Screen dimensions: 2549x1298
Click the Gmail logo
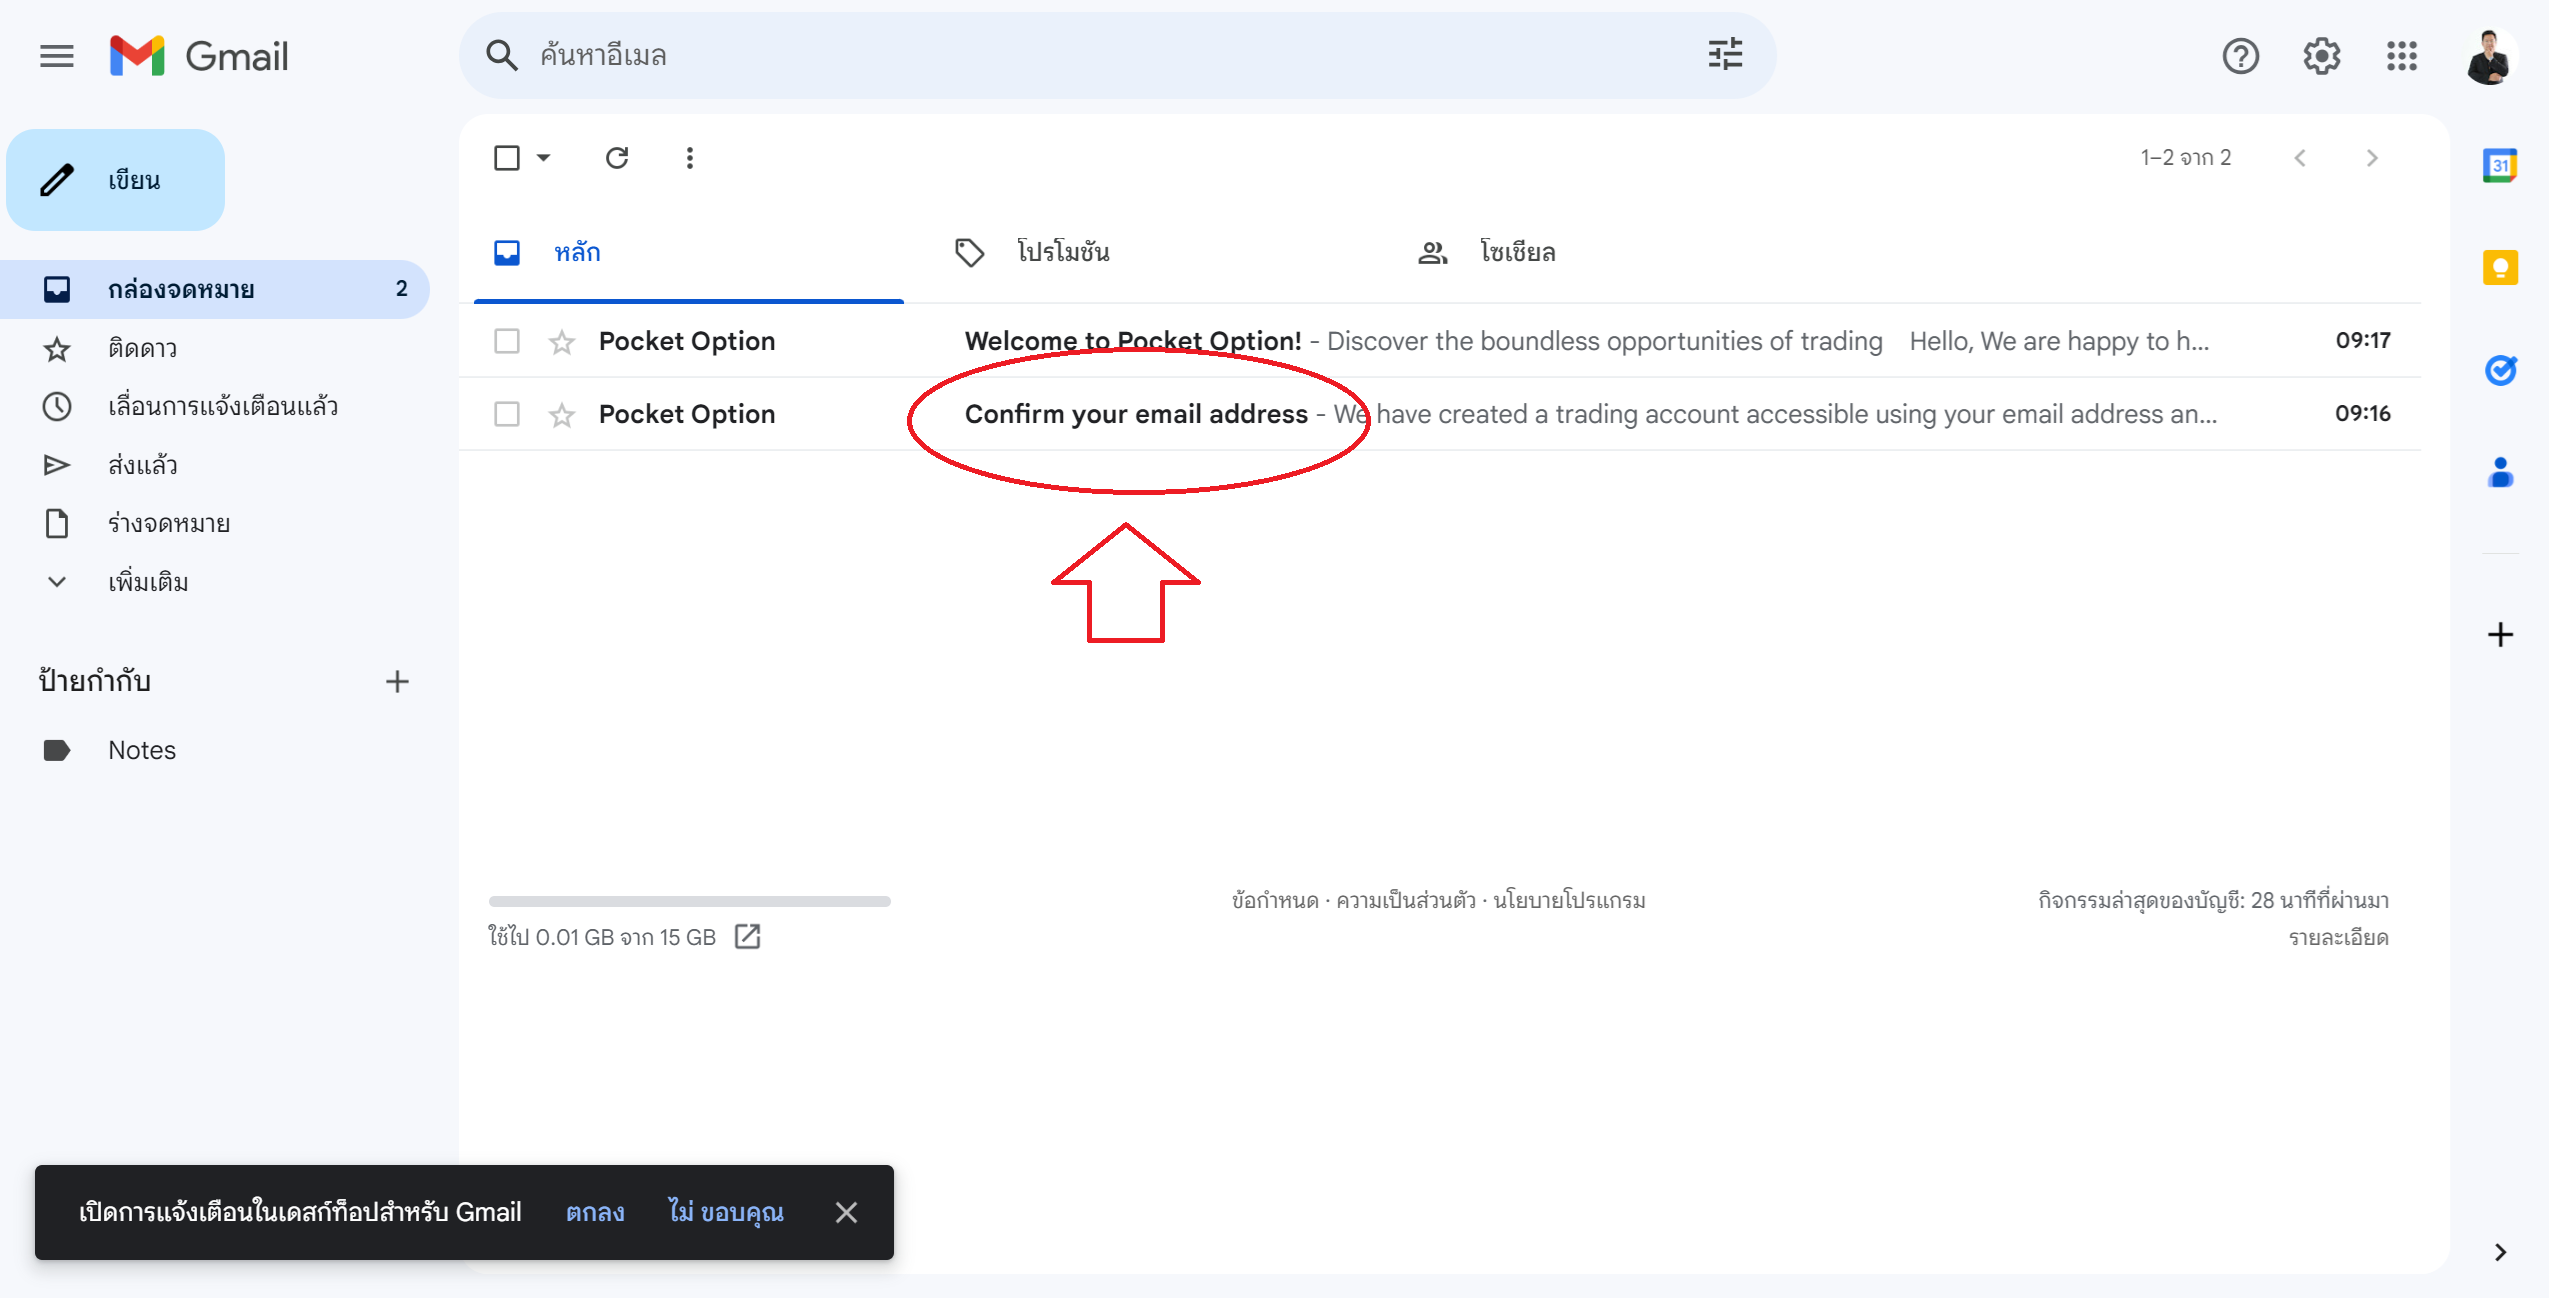pos(199,56)
